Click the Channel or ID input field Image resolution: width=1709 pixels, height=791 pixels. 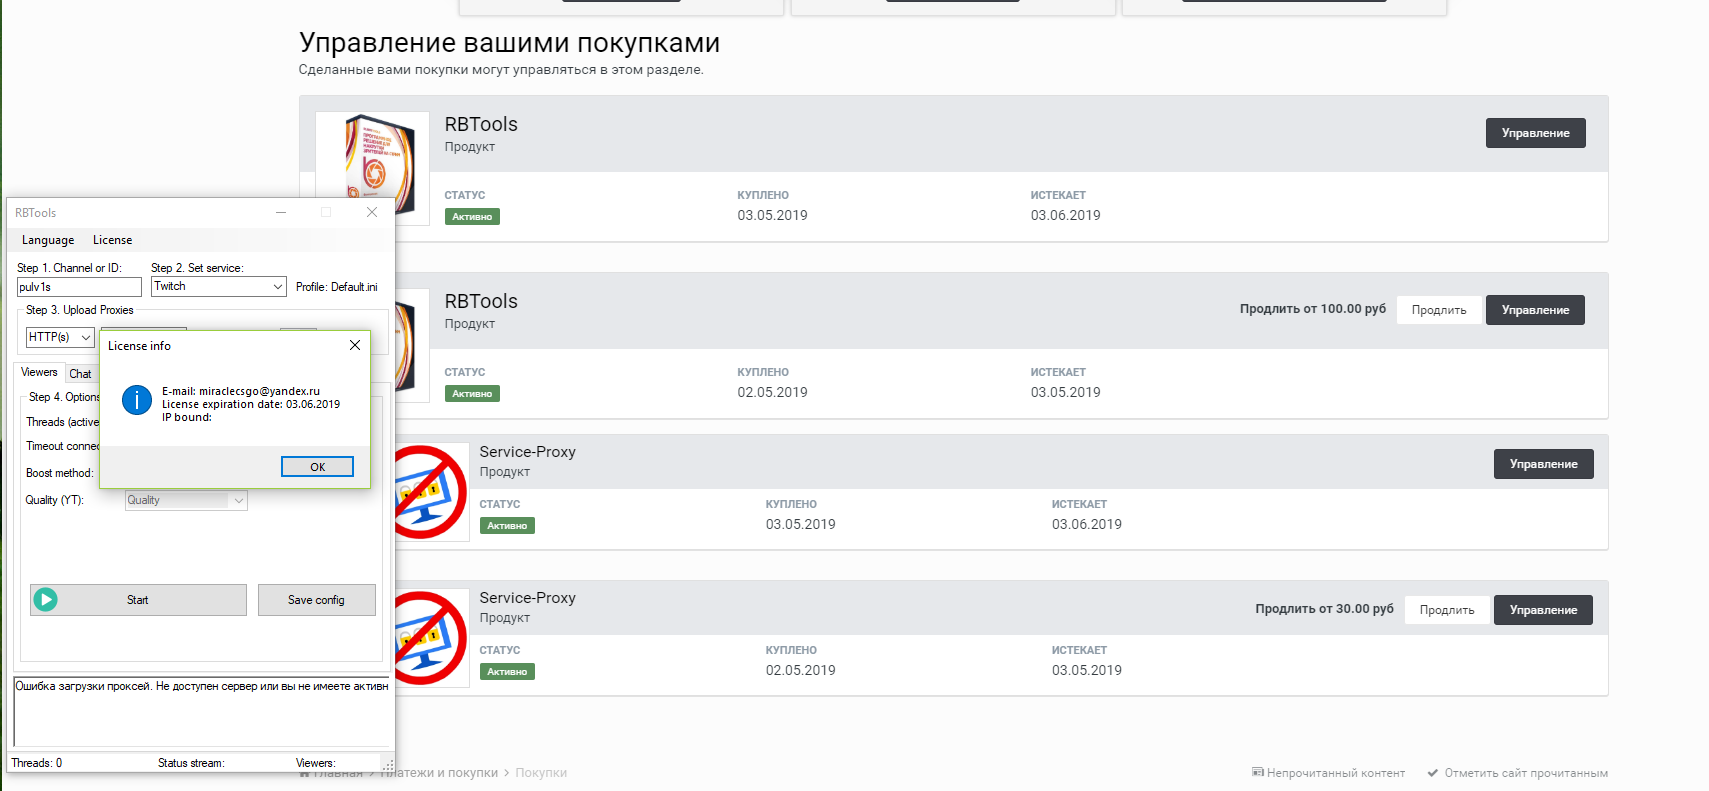tap(79, 287)
